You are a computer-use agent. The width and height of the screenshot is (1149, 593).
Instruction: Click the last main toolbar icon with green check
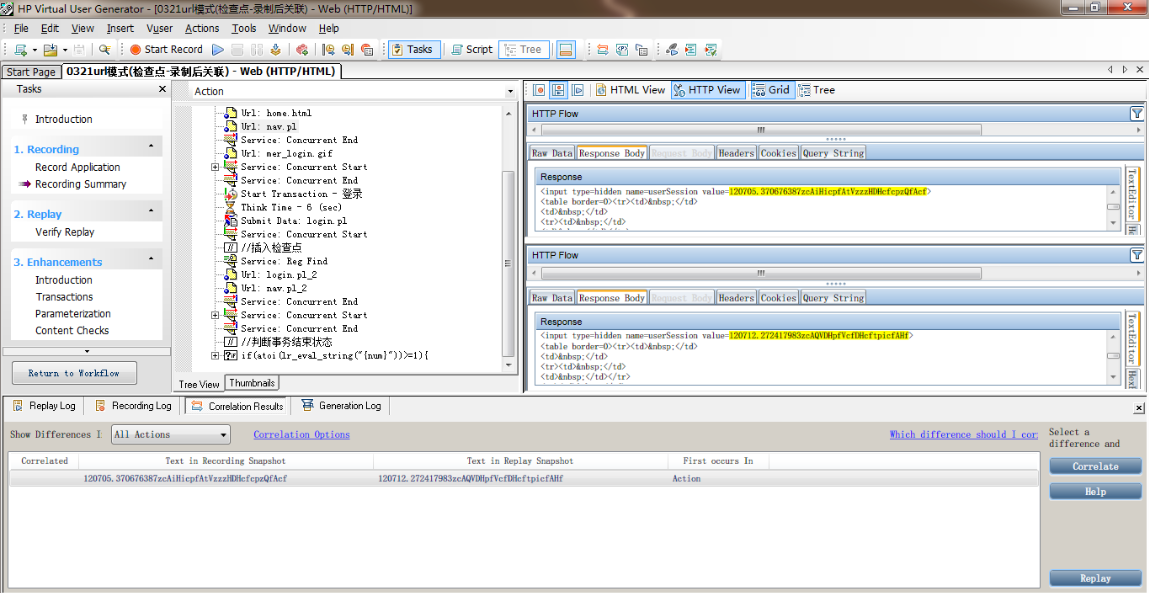[710, 50]
